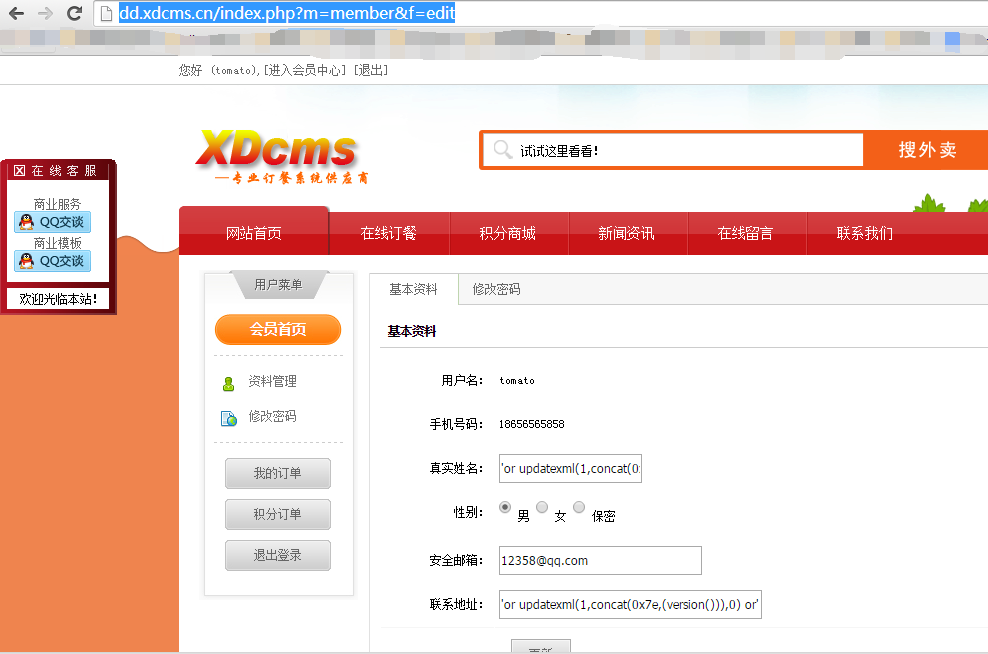The image size is (988, 654).
Task: Open 新闻资讯 navigation item
Action: tap(626, 233)
